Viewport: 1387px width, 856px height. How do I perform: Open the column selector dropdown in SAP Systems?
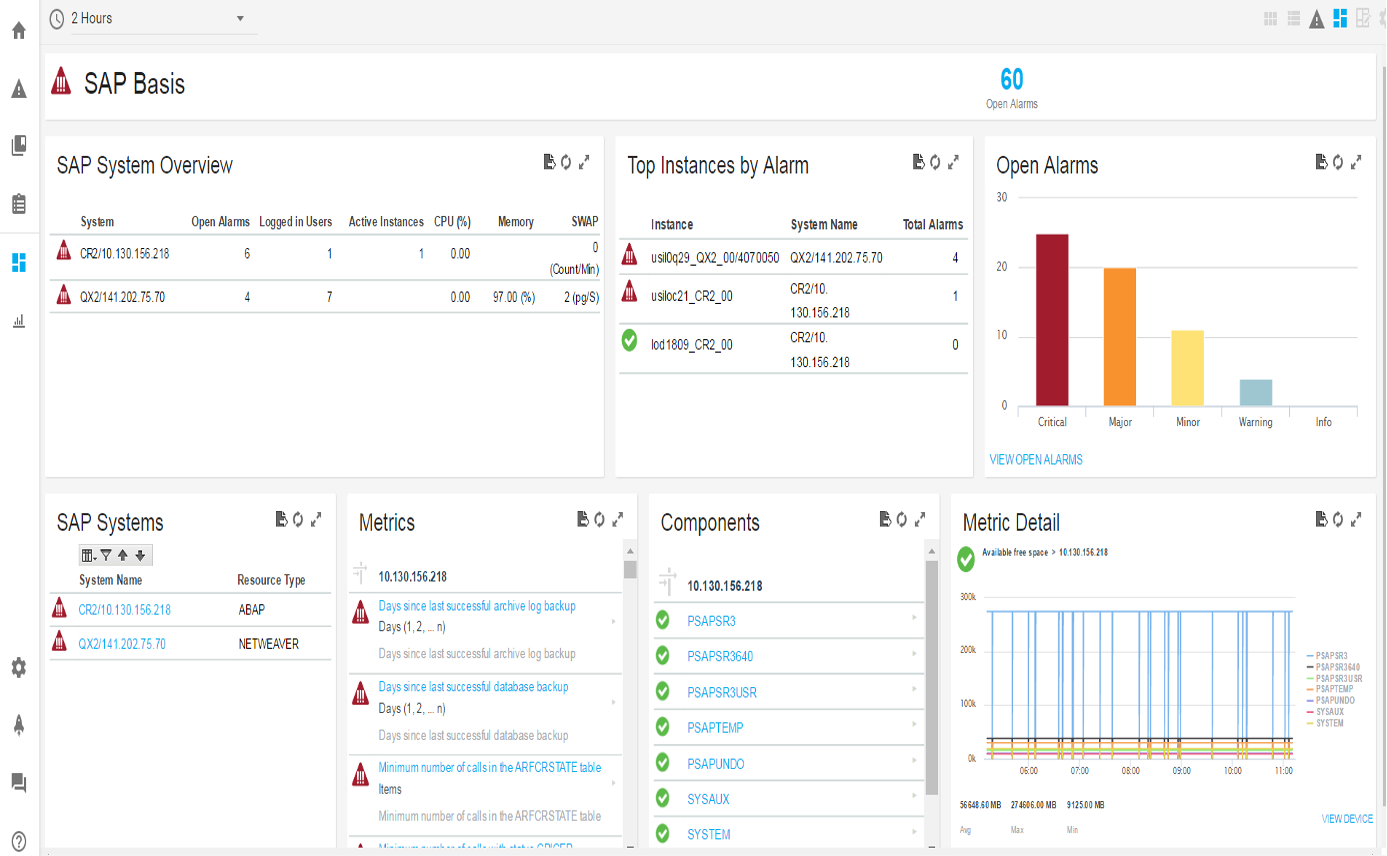[87, 555]
